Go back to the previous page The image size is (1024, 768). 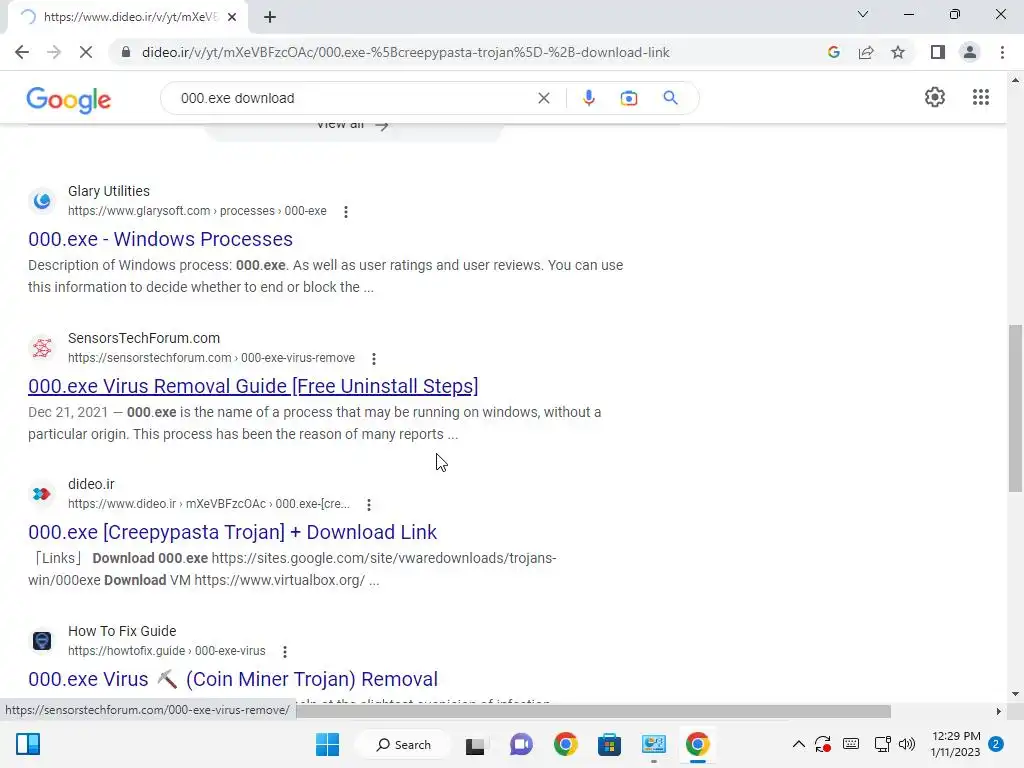[x=22, y=52]
